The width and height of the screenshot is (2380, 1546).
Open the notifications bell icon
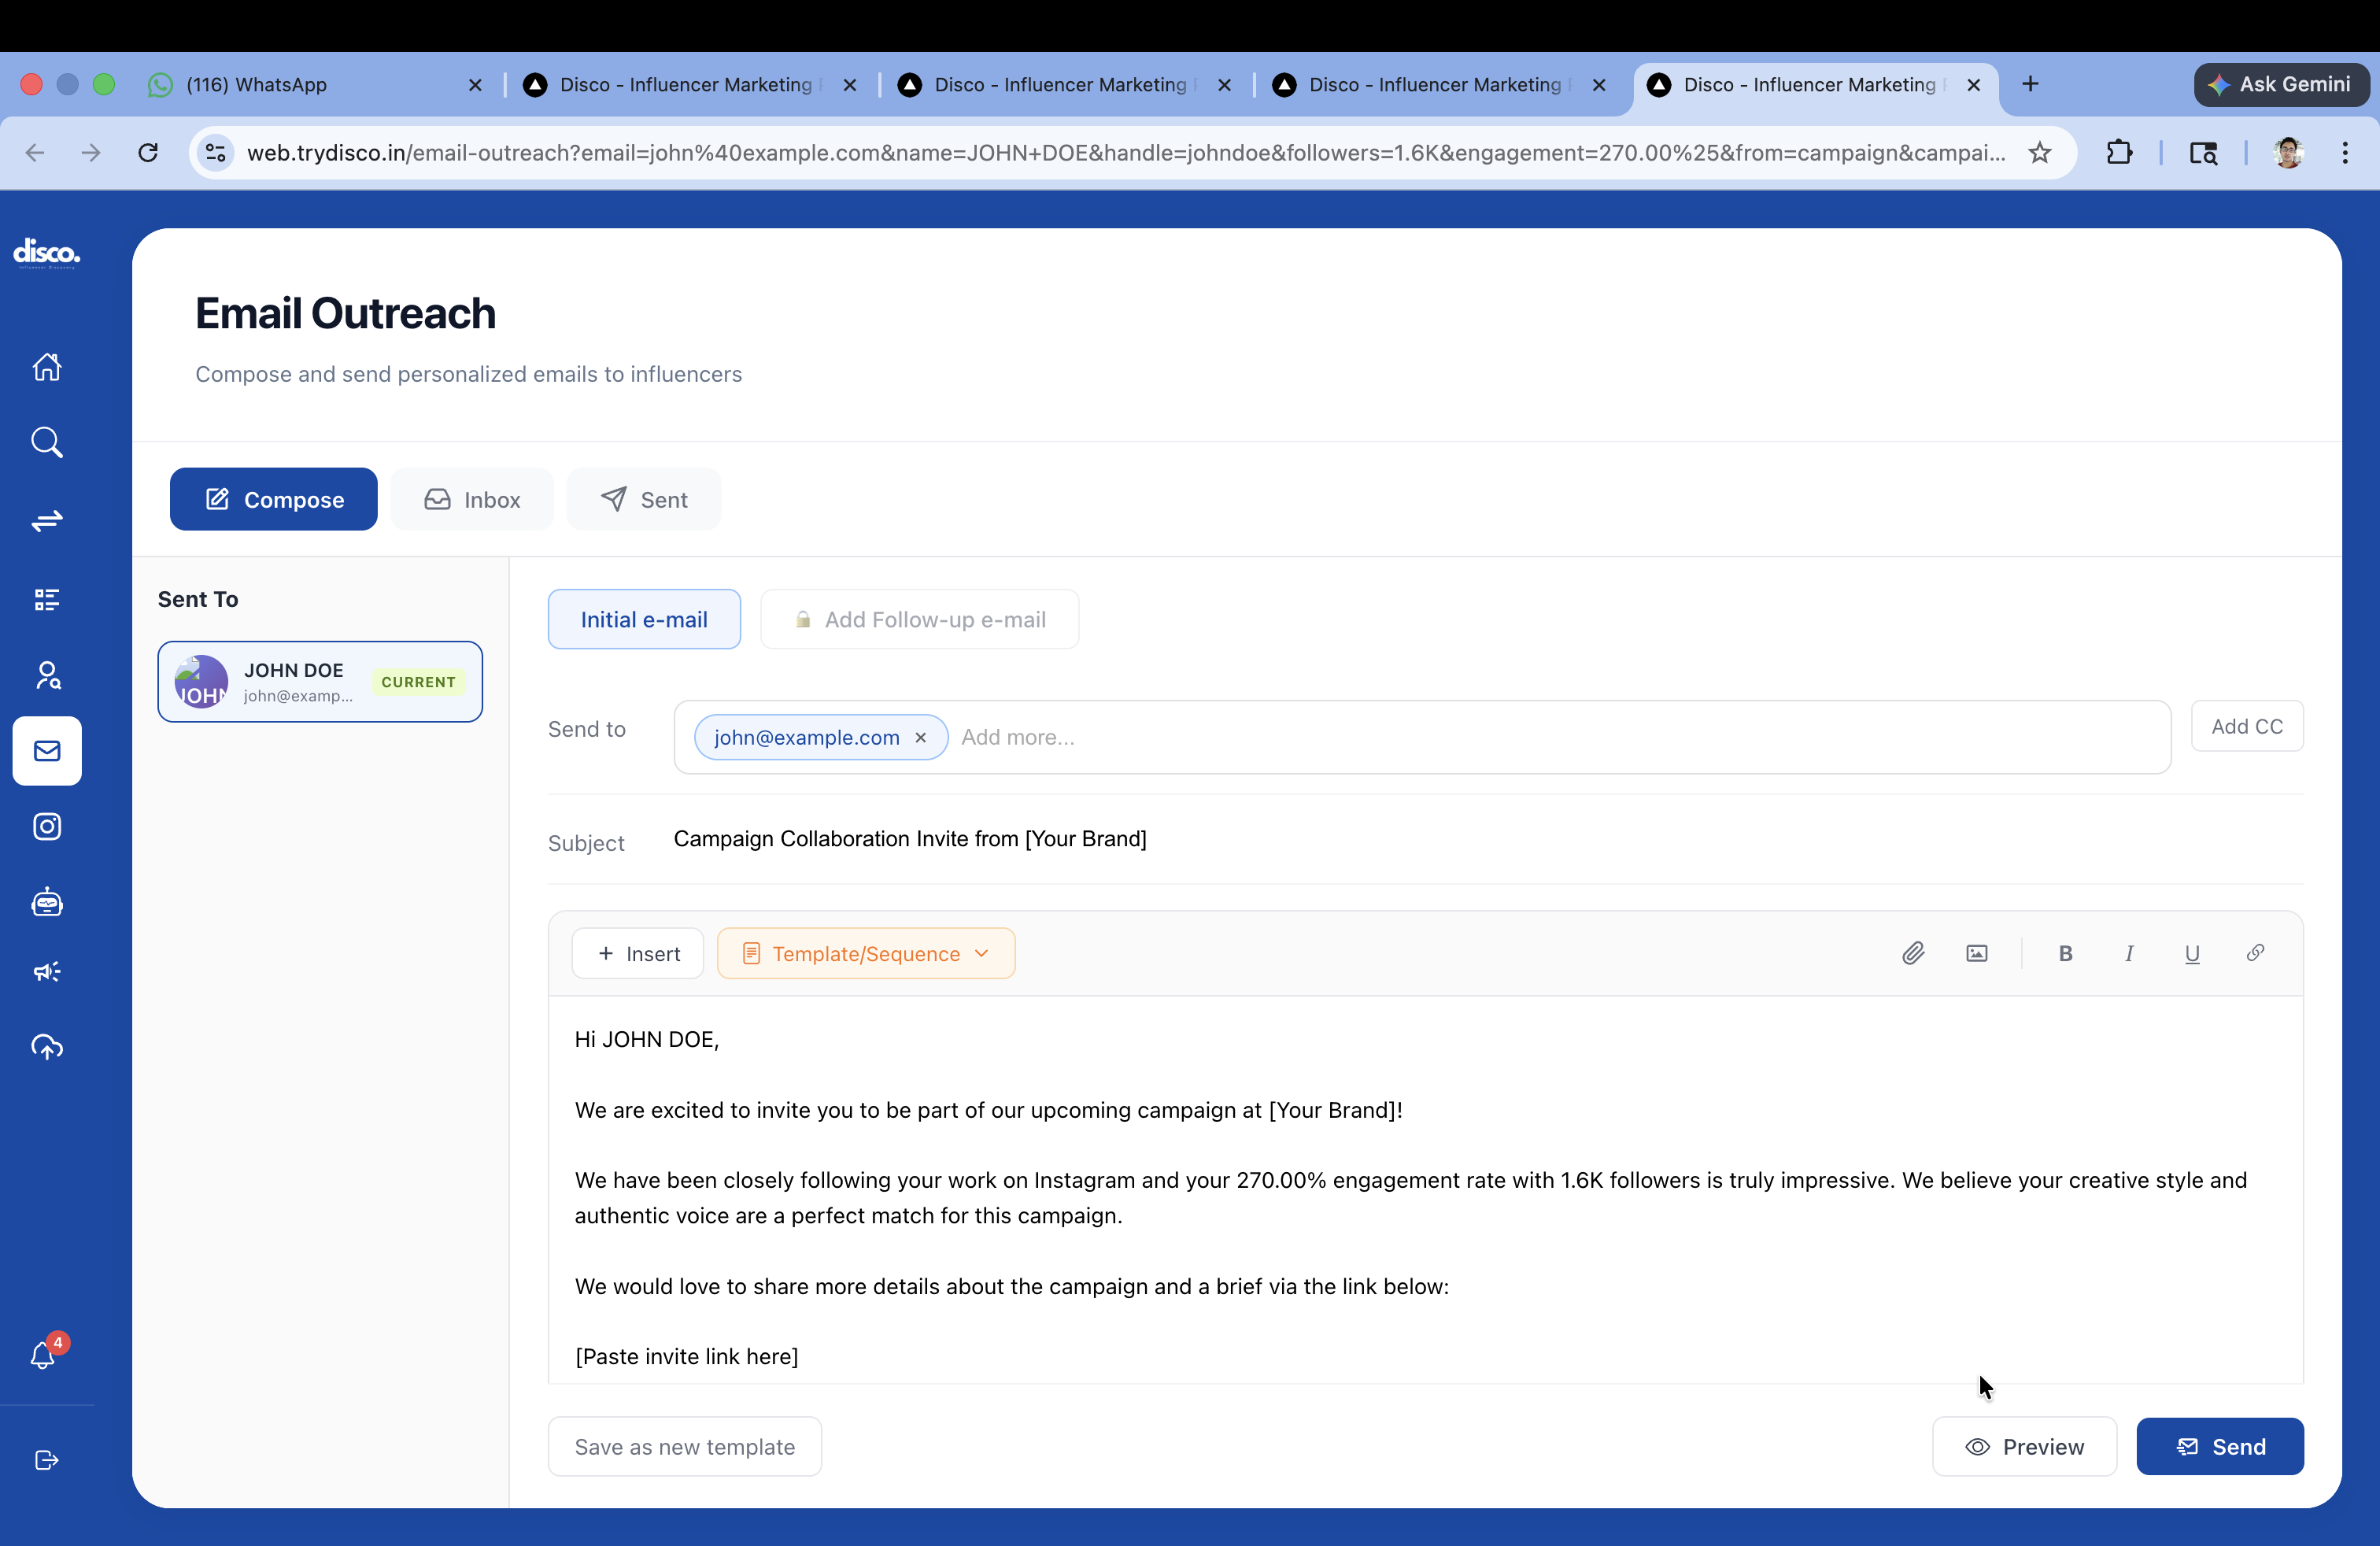pos(43,1355)
